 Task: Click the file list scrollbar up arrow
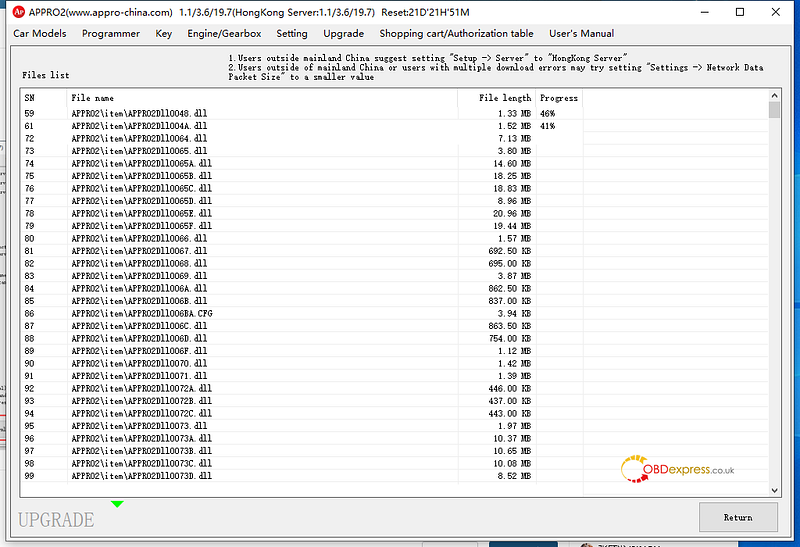tap(774, 95)
